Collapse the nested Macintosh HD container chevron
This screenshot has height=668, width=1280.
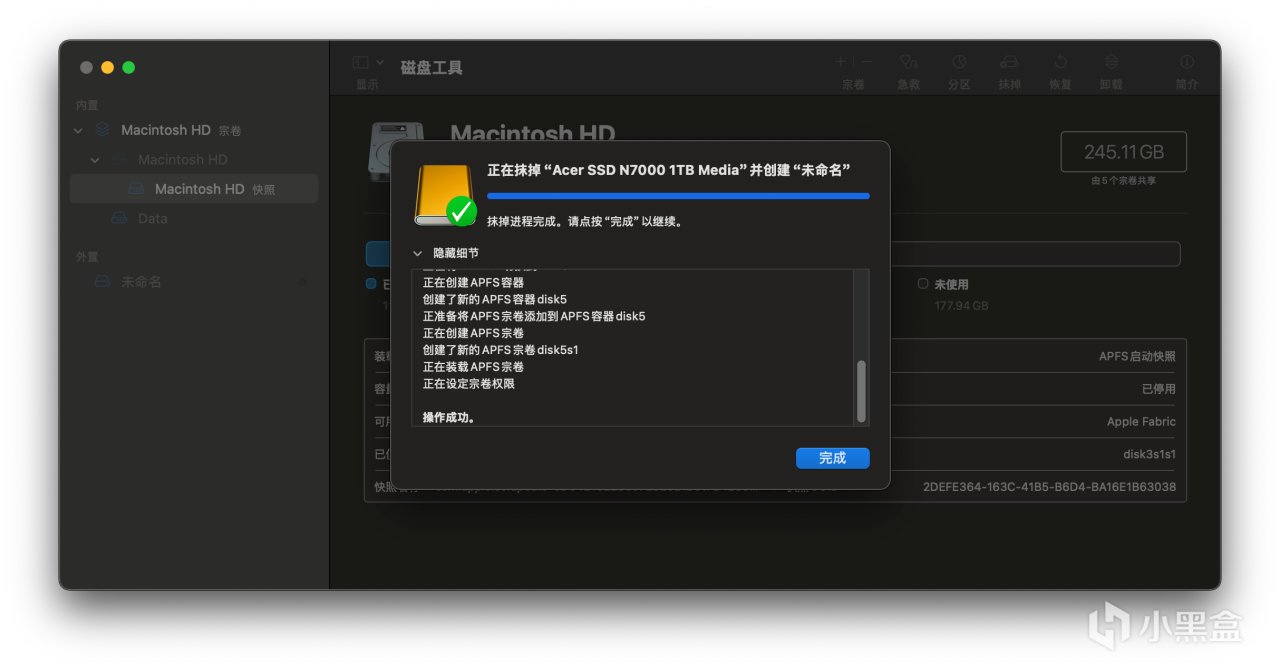point(95,160)
